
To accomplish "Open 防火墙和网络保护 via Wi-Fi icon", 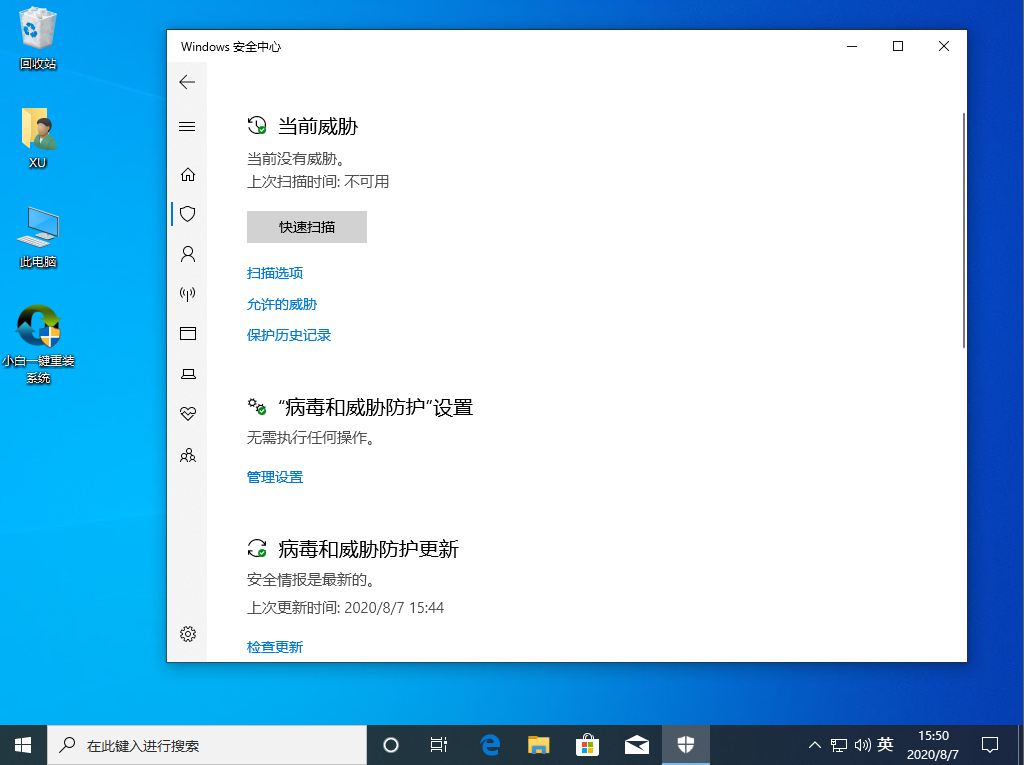I will coord(187,293).
